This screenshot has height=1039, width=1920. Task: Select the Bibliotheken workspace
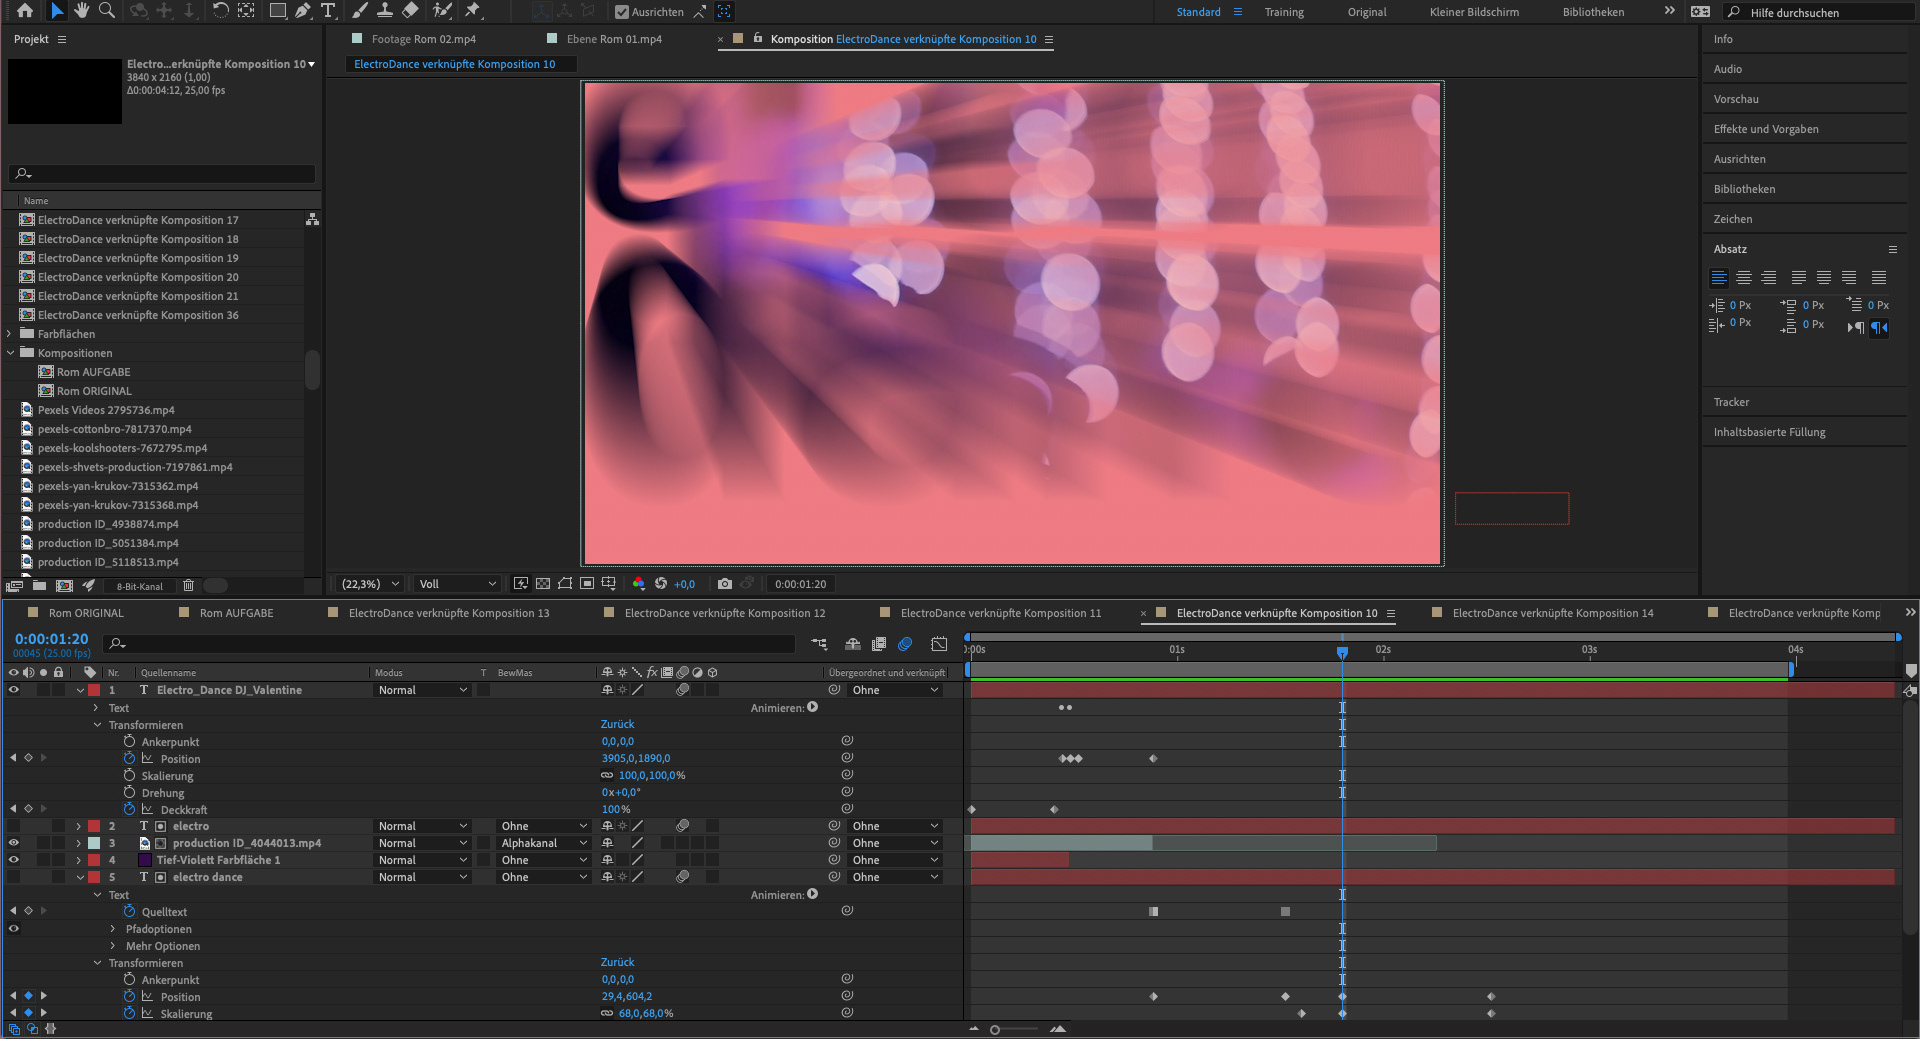click(1593, 12)
